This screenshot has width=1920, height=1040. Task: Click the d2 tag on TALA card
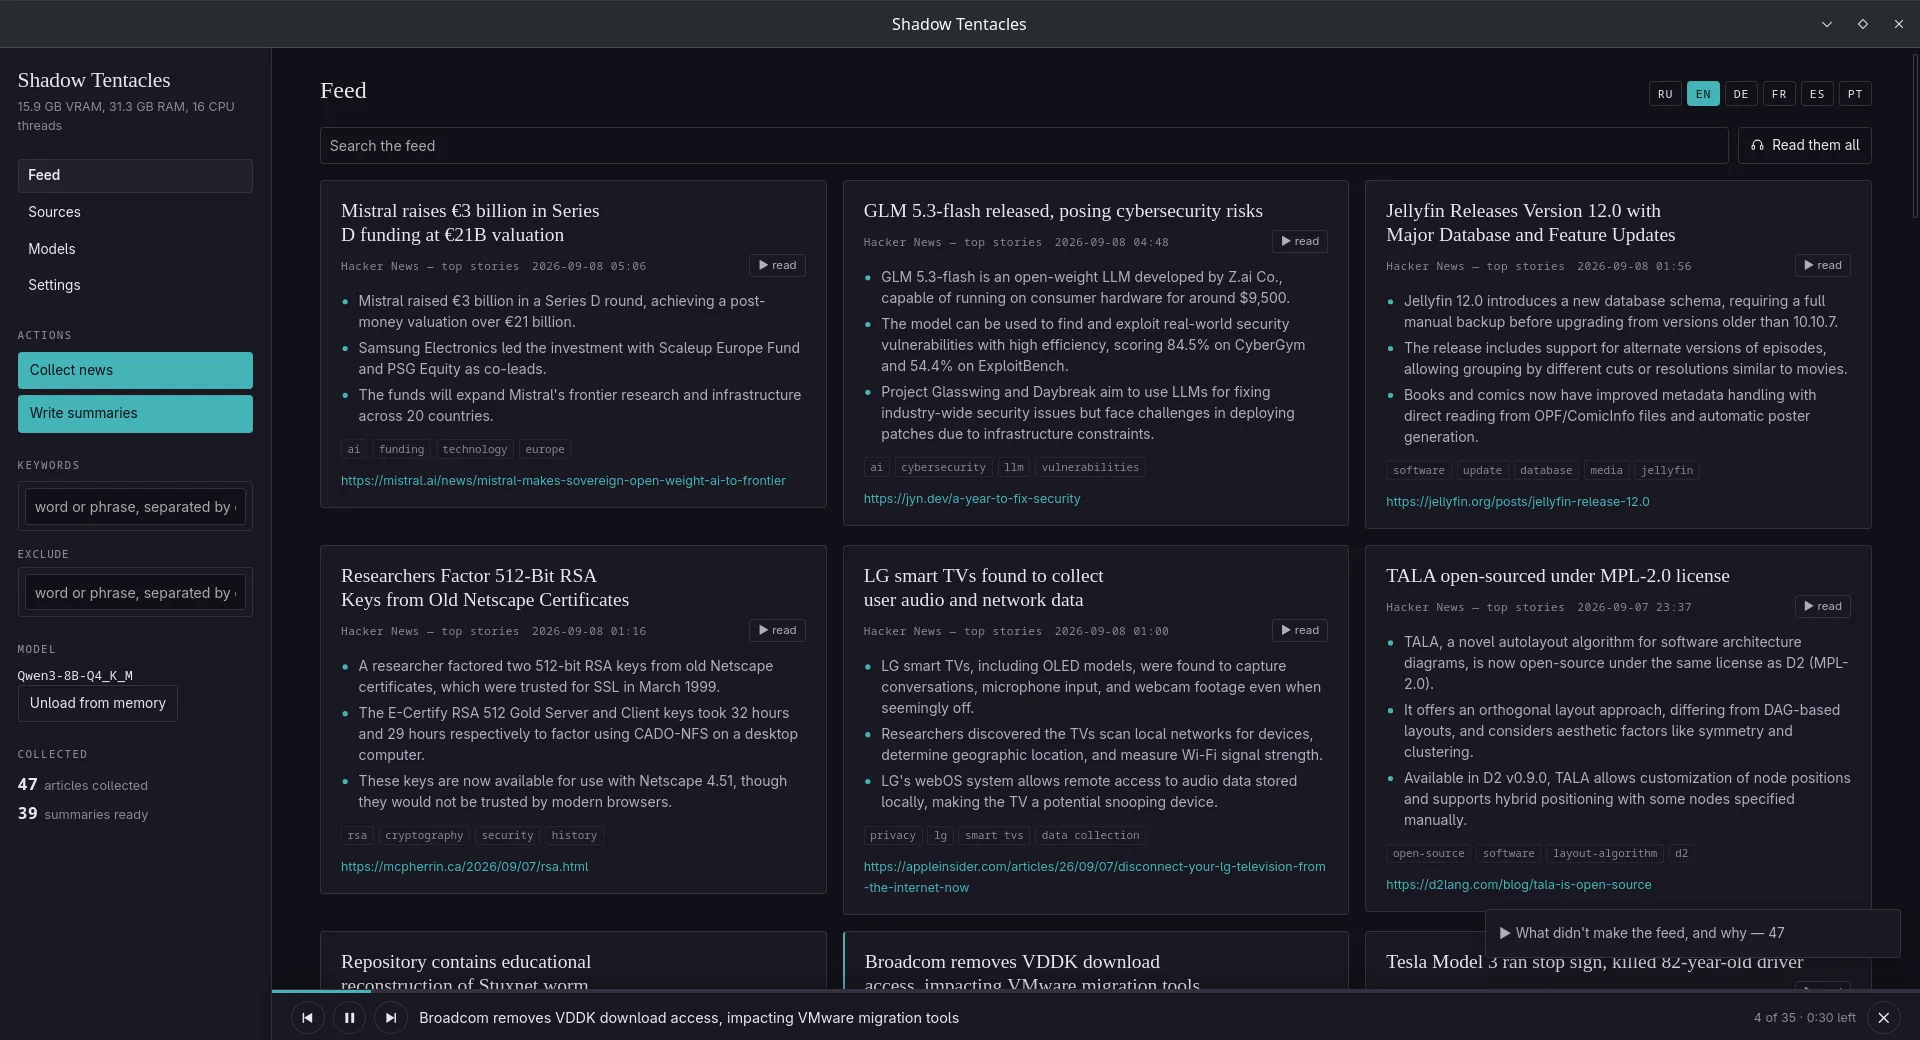tap(1681, 854)
